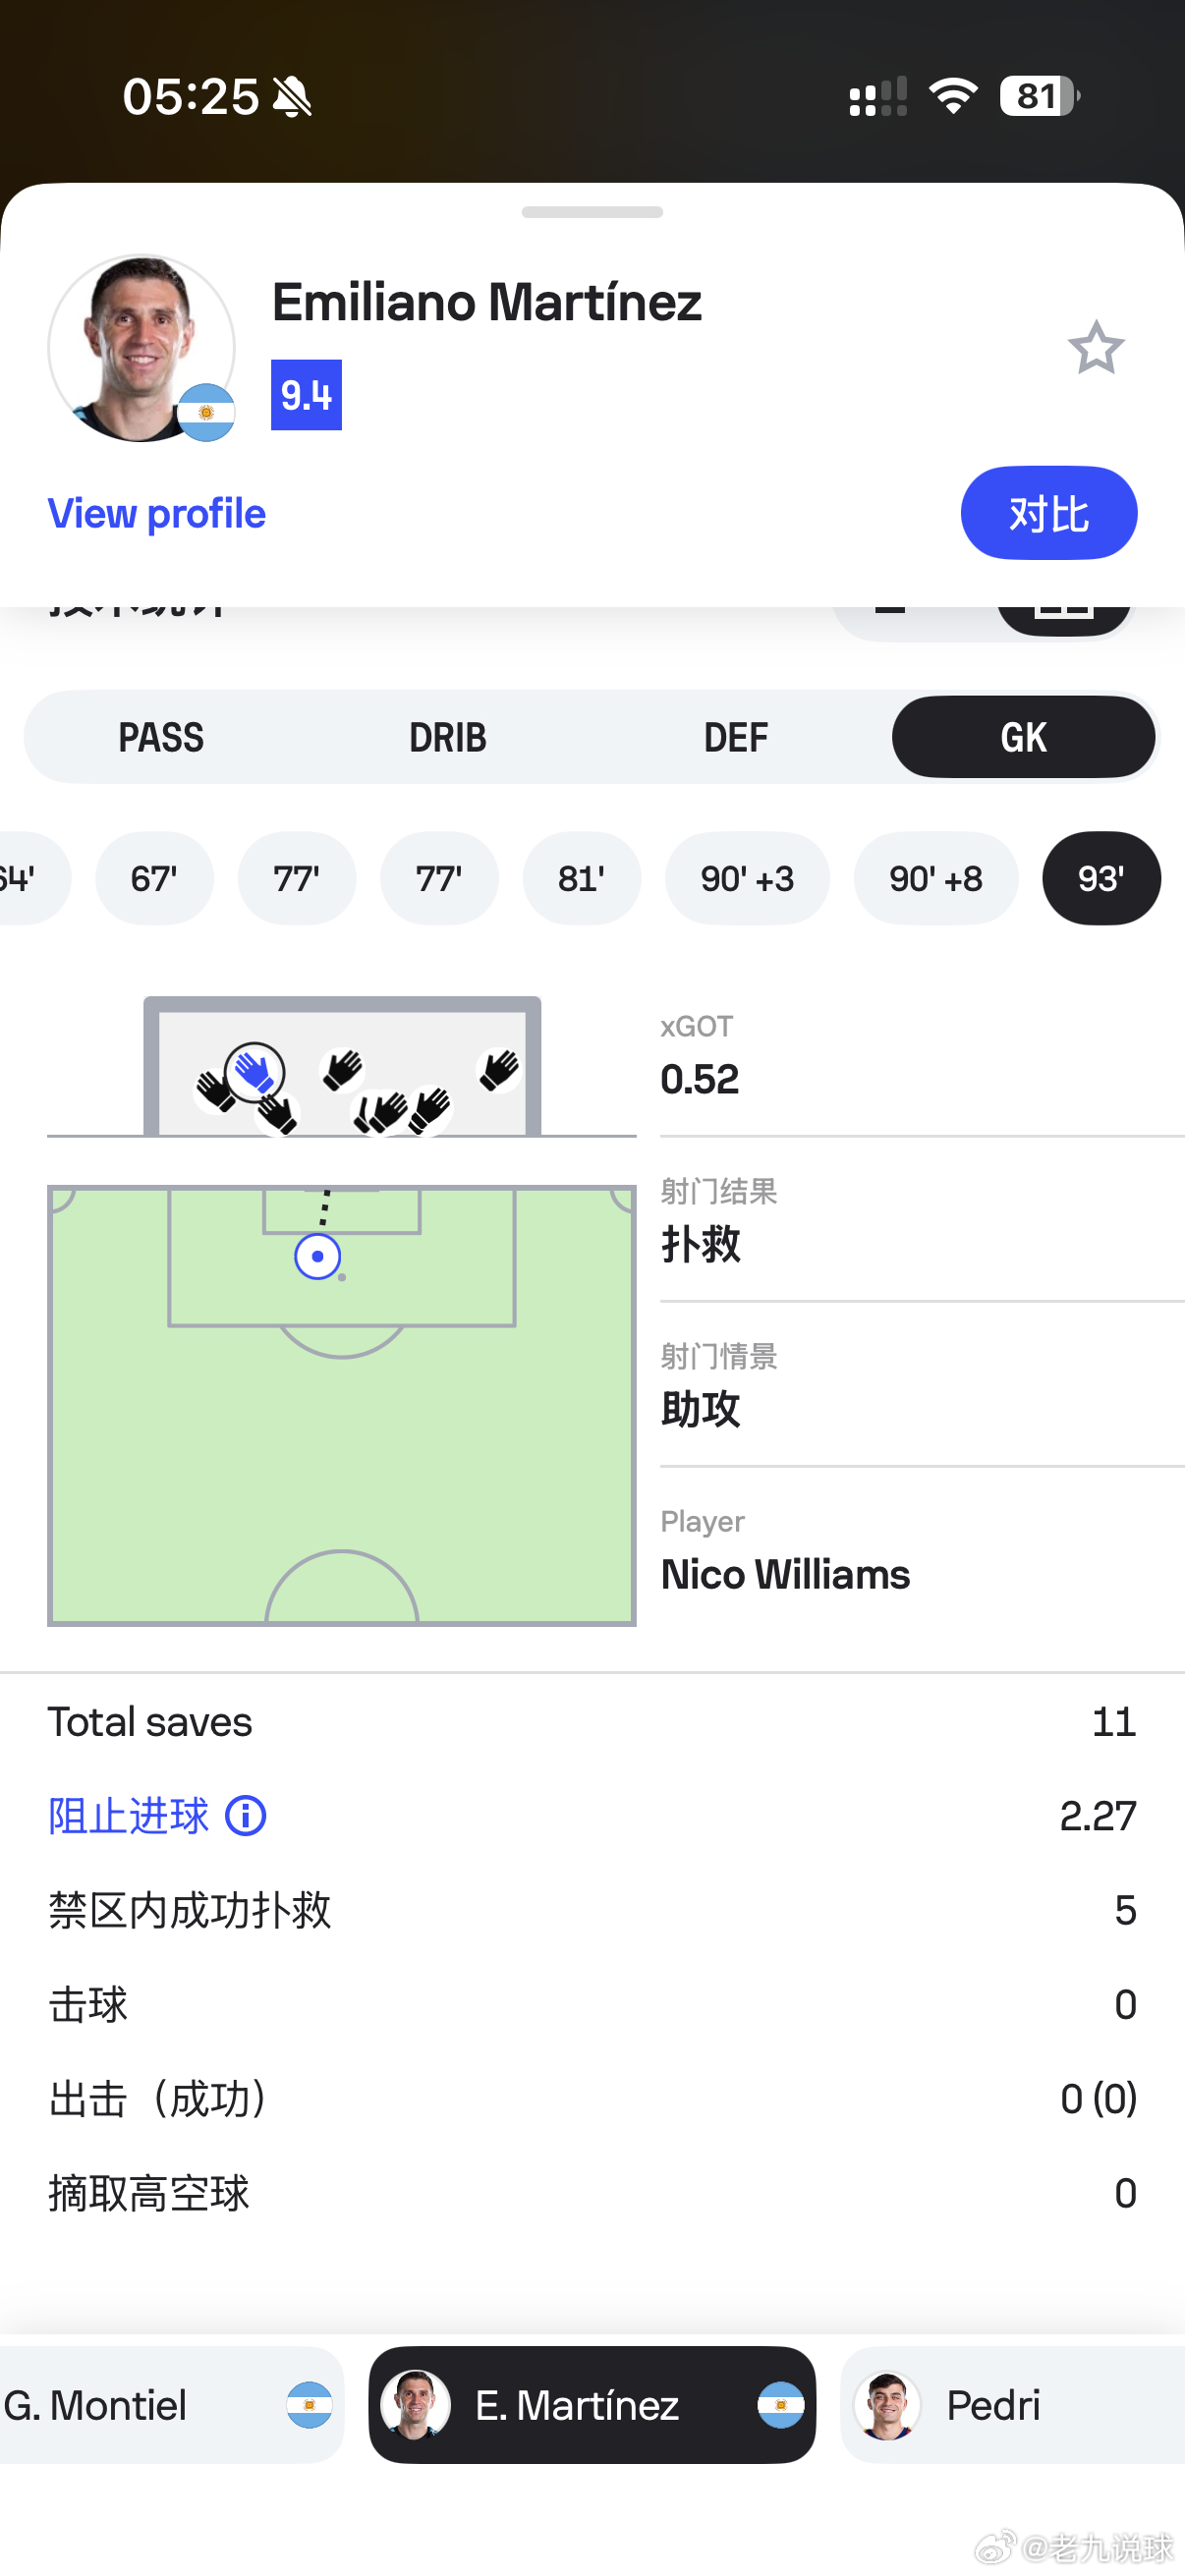The height and width of the screenshot is (2576, 1185).
Task: Open the View profile link
Action: (x=157, y=513)
